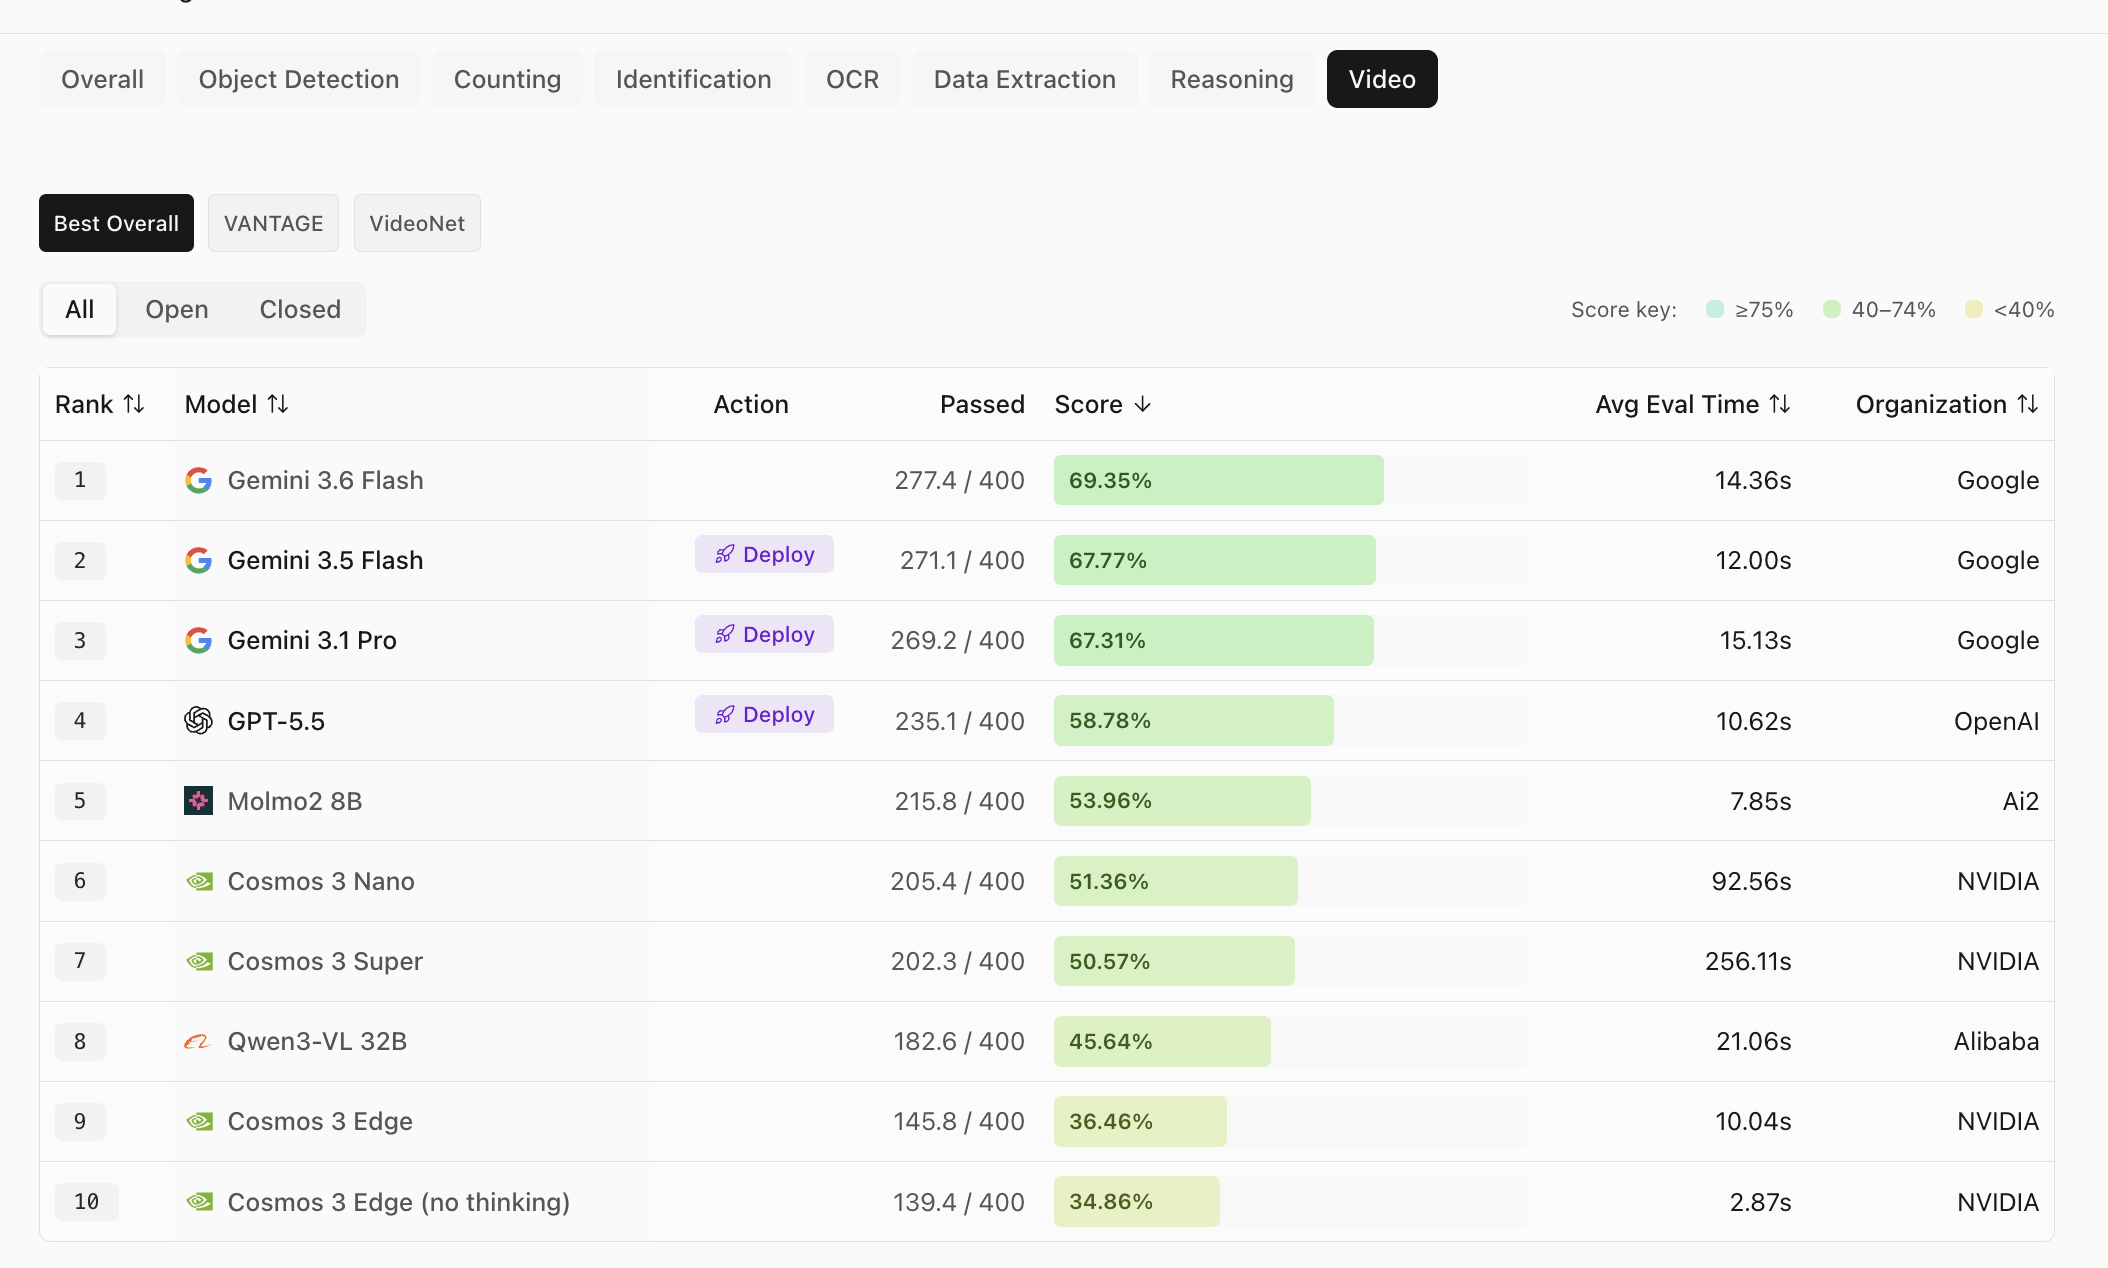2108x1268 pixels.
Task: Click Alibaba logo next to Qwen3-VL 32B
Action: coord(197,1041)
